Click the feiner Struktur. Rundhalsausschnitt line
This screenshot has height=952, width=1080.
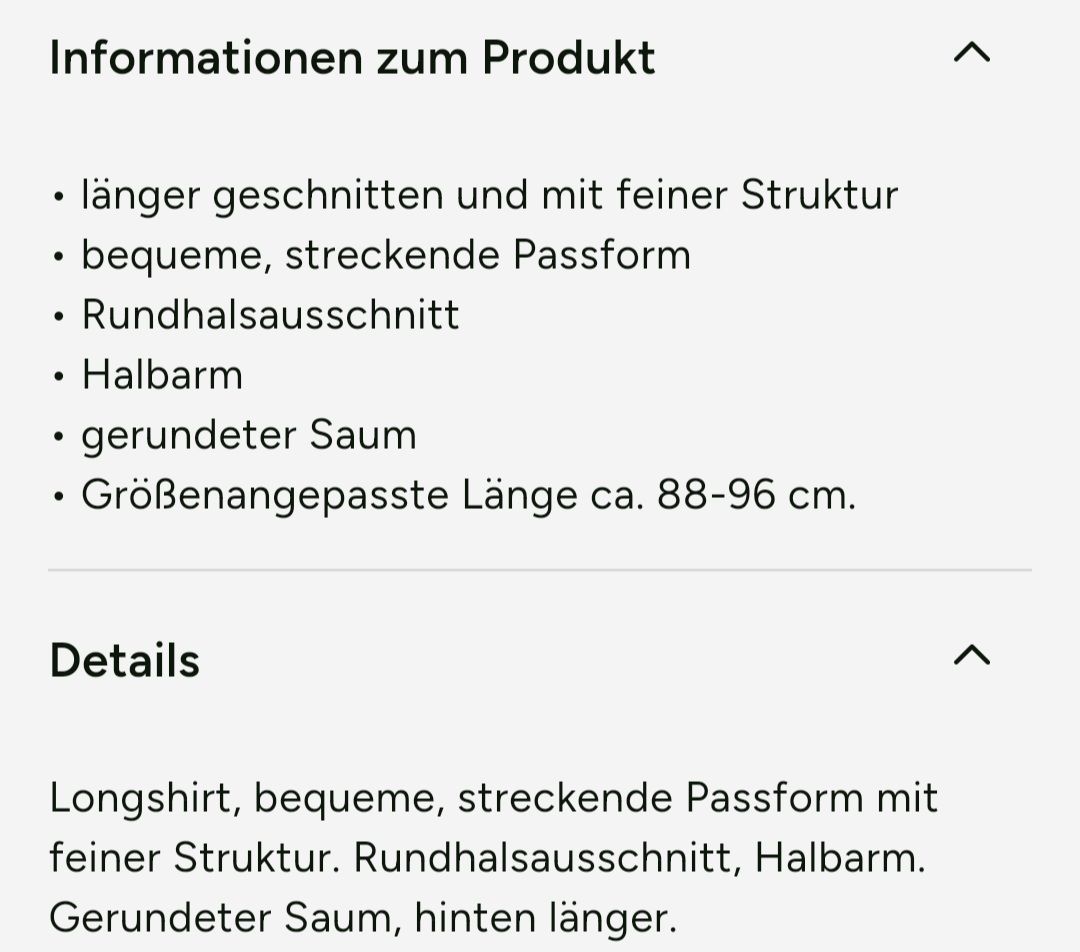(488, 858)
